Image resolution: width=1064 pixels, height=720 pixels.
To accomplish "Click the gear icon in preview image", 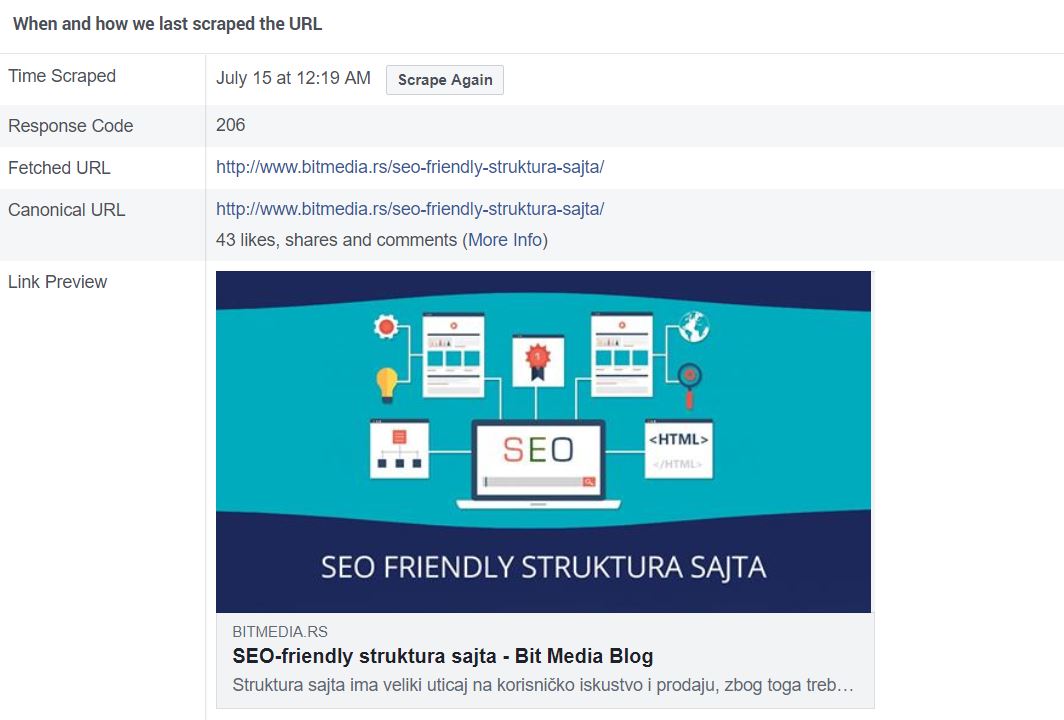I will pos(385,327).
